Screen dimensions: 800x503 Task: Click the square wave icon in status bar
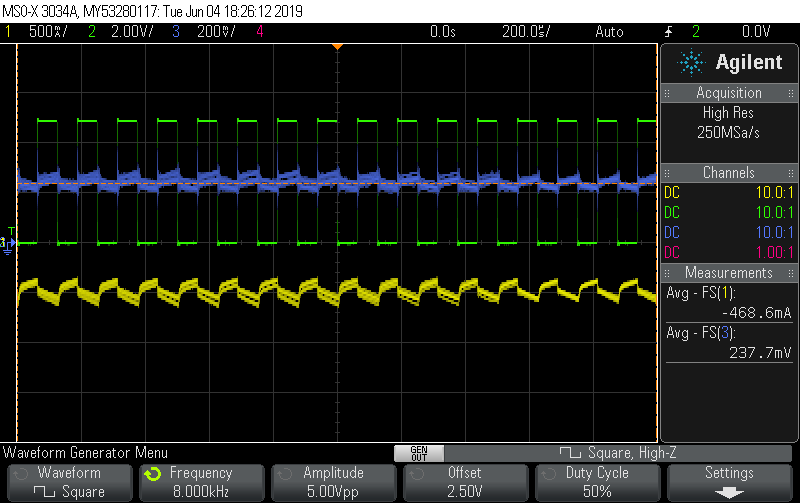566,453
